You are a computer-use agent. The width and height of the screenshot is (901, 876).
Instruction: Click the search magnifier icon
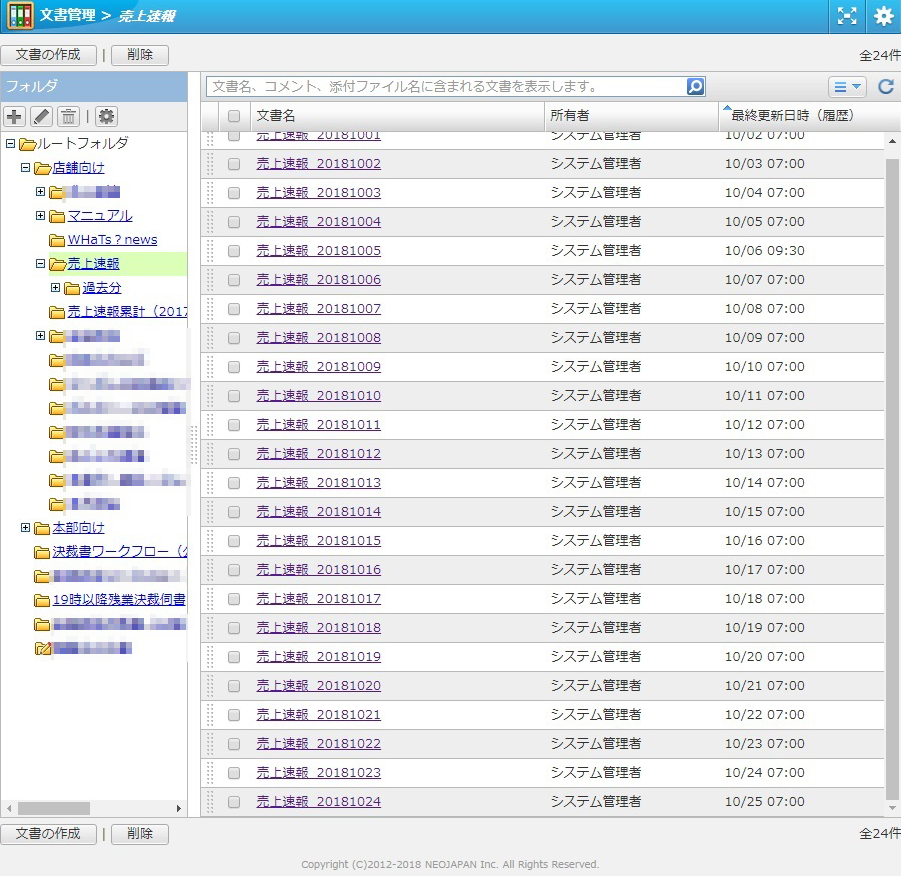coord(696,87)
